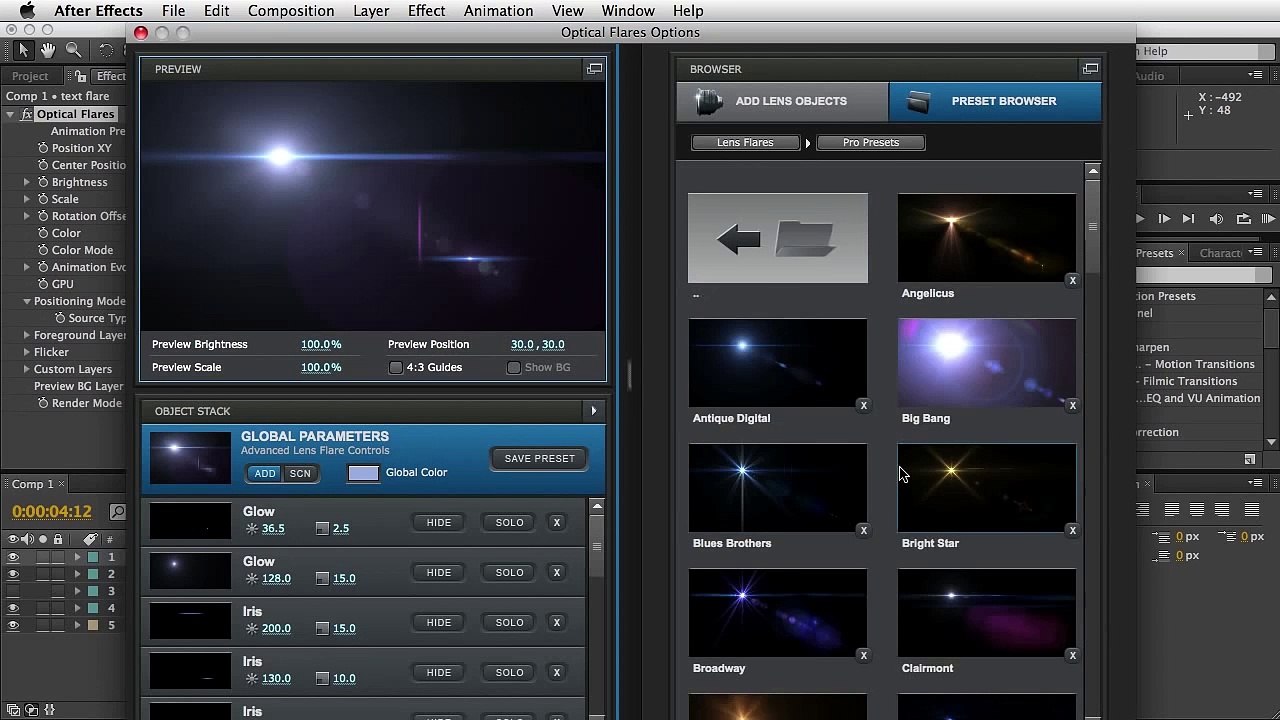Click the stopwatch beside Render Mode
This screenshot has height=720, width=1280.
click(43, 403)
